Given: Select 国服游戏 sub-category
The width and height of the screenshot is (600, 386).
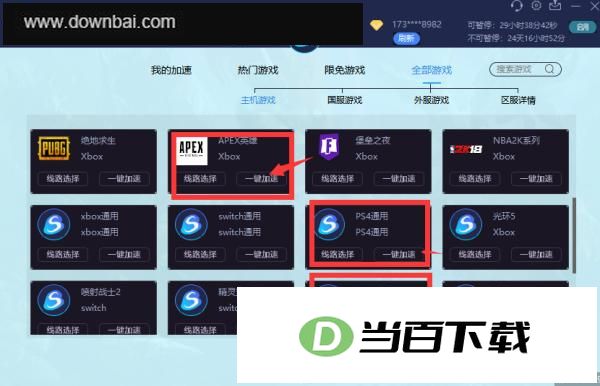Looking at the screenshot, I should (345, 100).
